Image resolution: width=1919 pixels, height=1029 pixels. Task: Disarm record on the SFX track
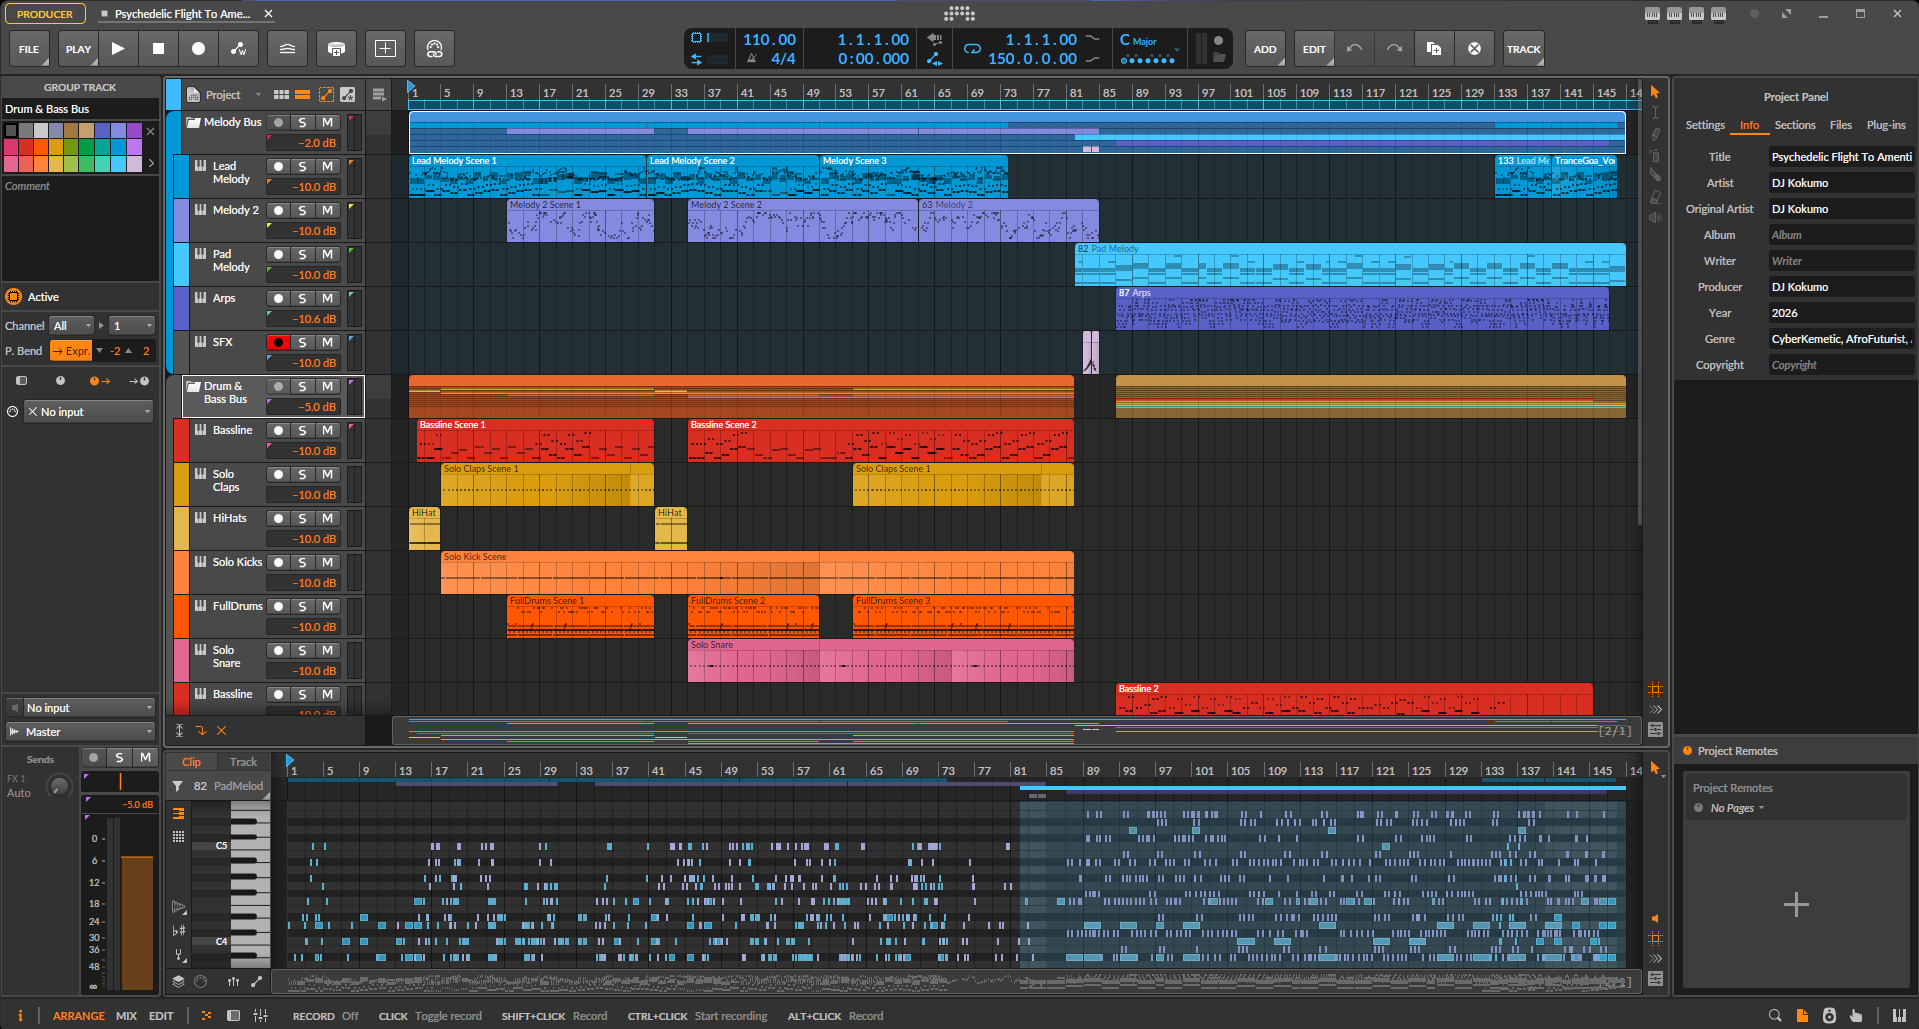(278, 342)
